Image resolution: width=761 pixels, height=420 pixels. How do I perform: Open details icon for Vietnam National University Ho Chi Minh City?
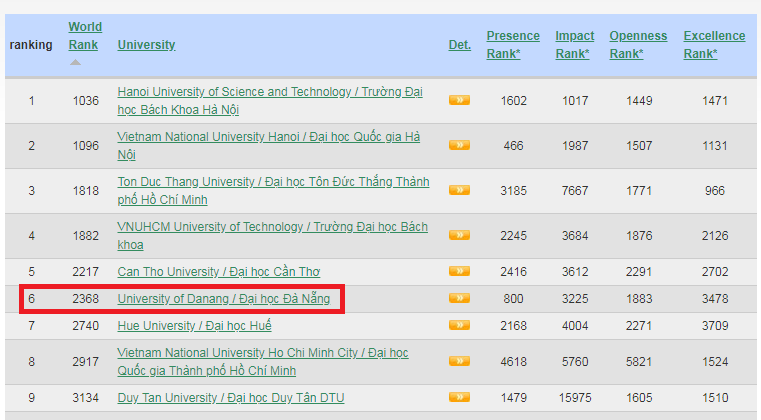pos(459,361)
